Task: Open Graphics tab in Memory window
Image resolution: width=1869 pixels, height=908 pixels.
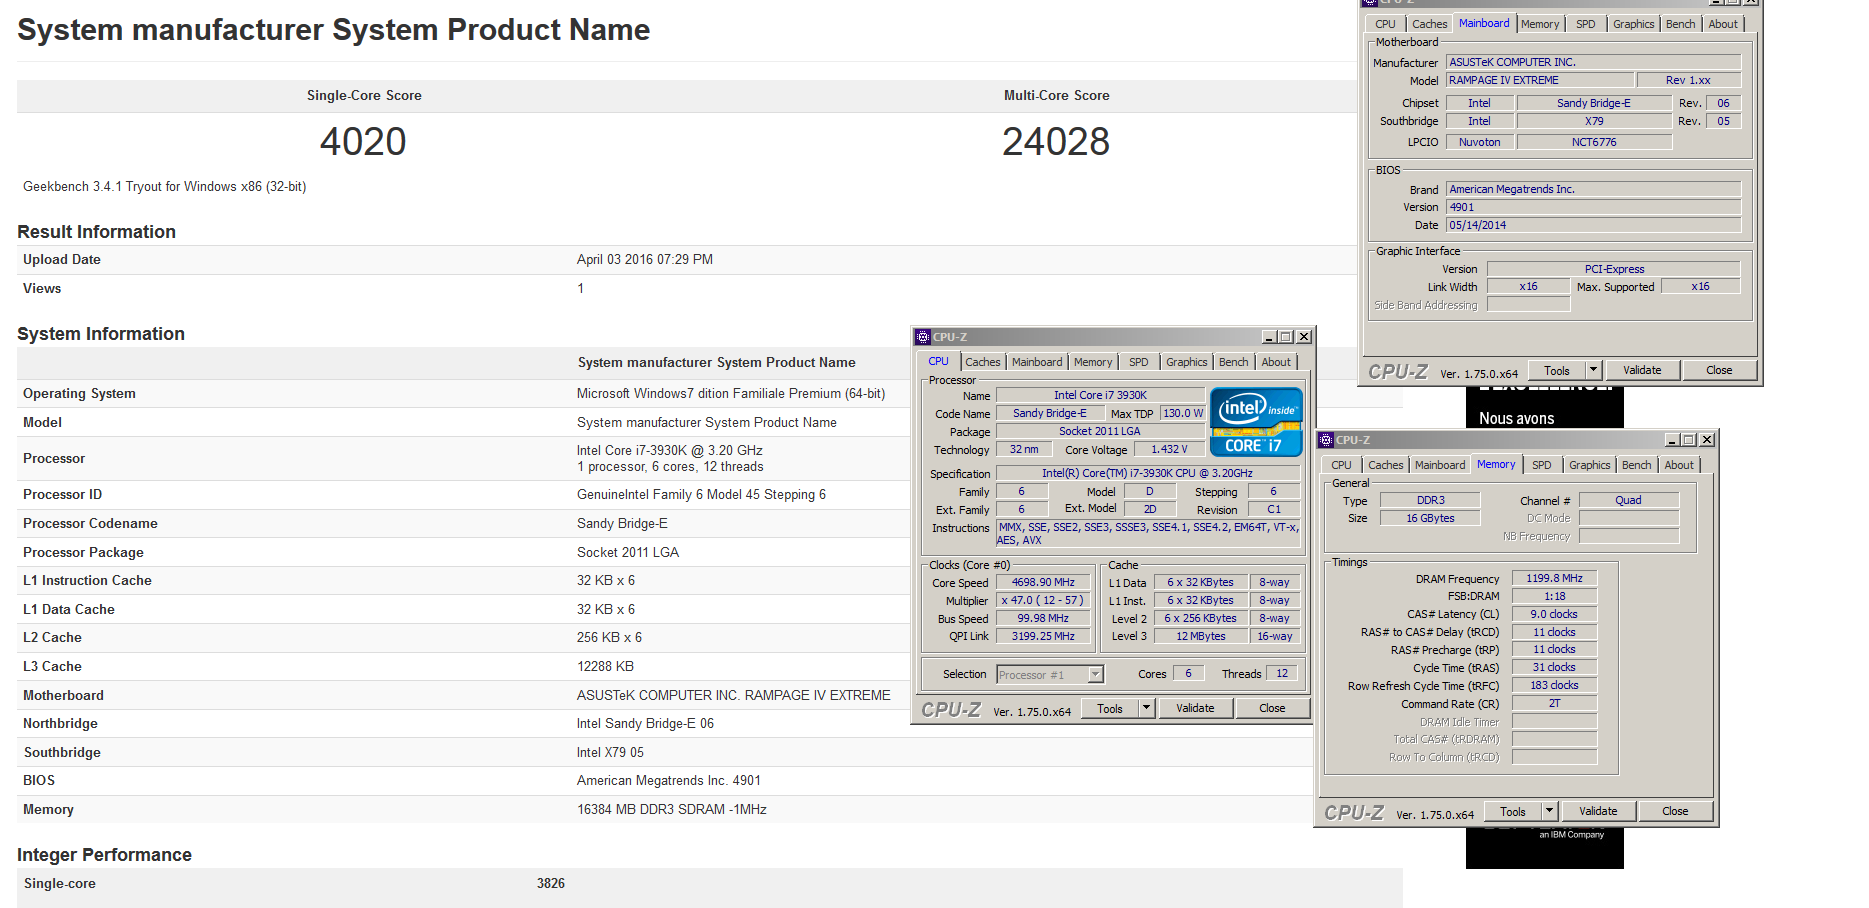Action: (x=1590, y=465)
